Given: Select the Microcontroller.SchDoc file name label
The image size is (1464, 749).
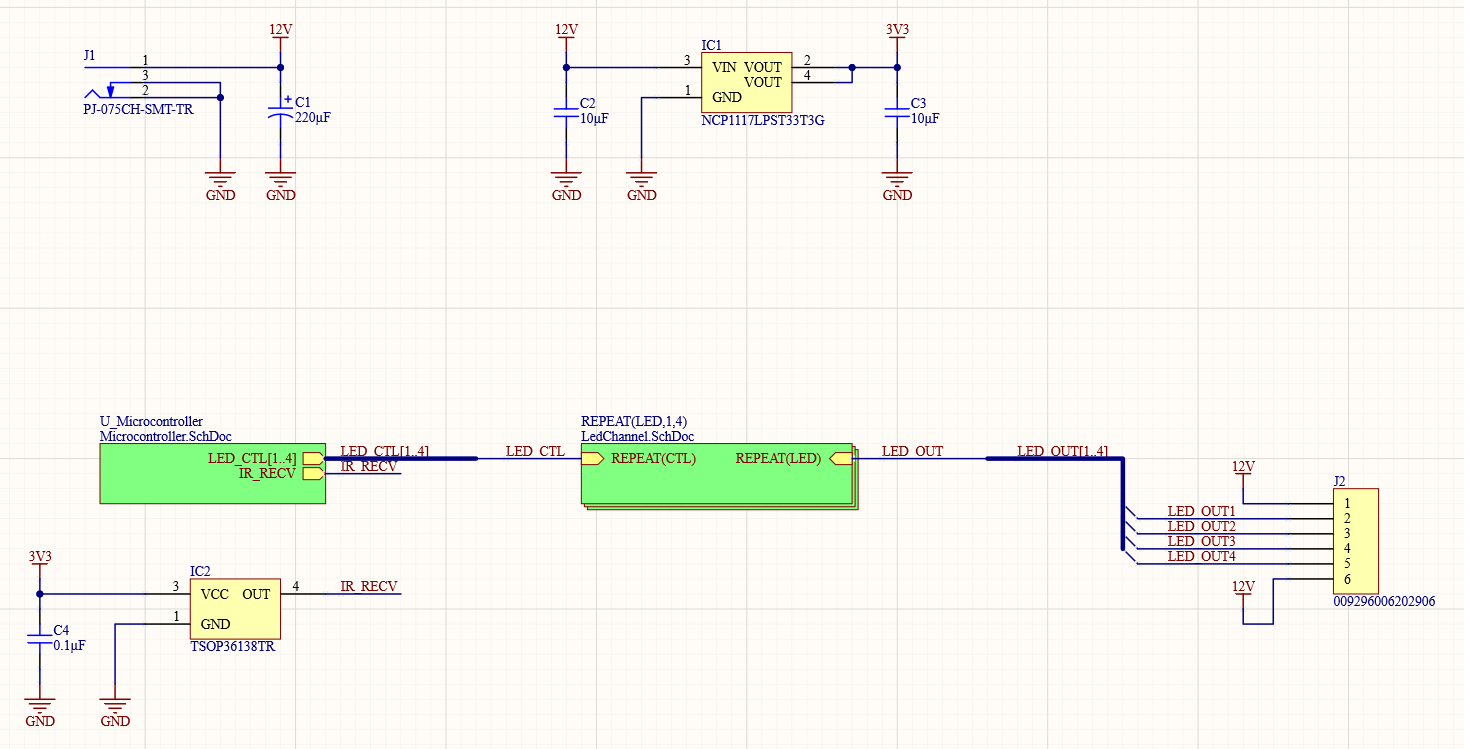Looking at the screenshot, I should pyautogui.click(x=165, y=436).
